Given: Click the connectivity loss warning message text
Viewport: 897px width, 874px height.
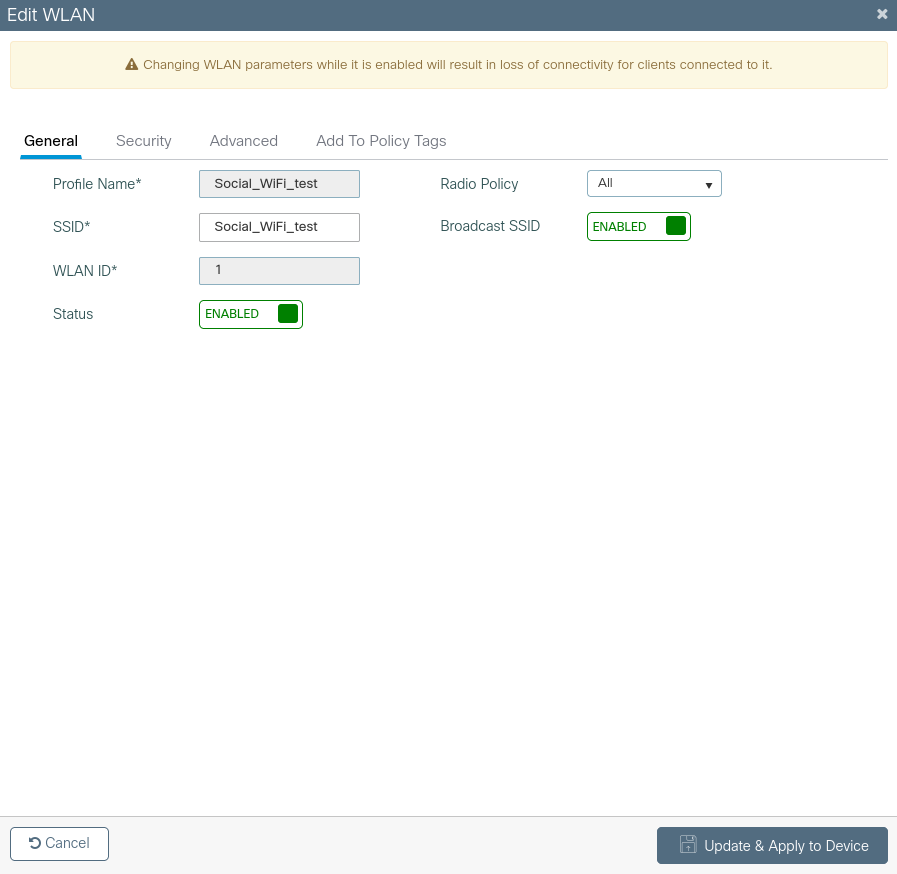Looking at the screenshot, I should click(457, 65).
